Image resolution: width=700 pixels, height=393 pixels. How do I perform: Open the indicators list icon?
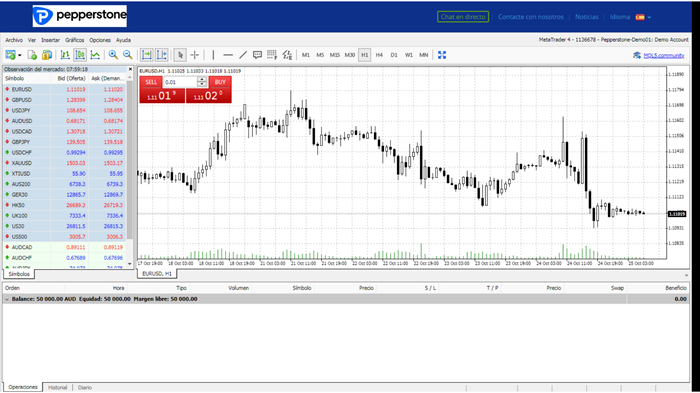(x=272, y=55)
